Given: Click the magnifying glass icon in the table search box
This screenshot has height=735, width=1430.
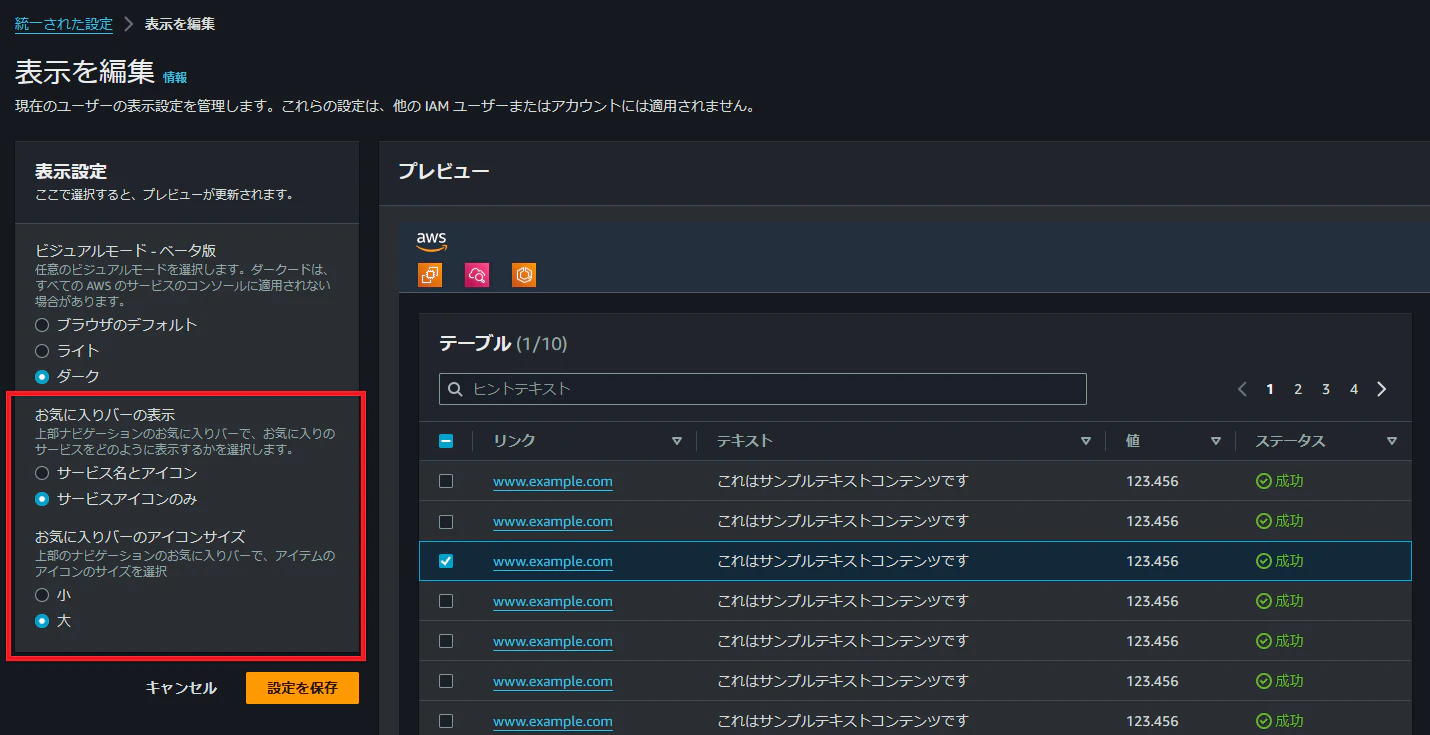Looking at the screenshot, I should pyautogui.click(x=456, y=388).
